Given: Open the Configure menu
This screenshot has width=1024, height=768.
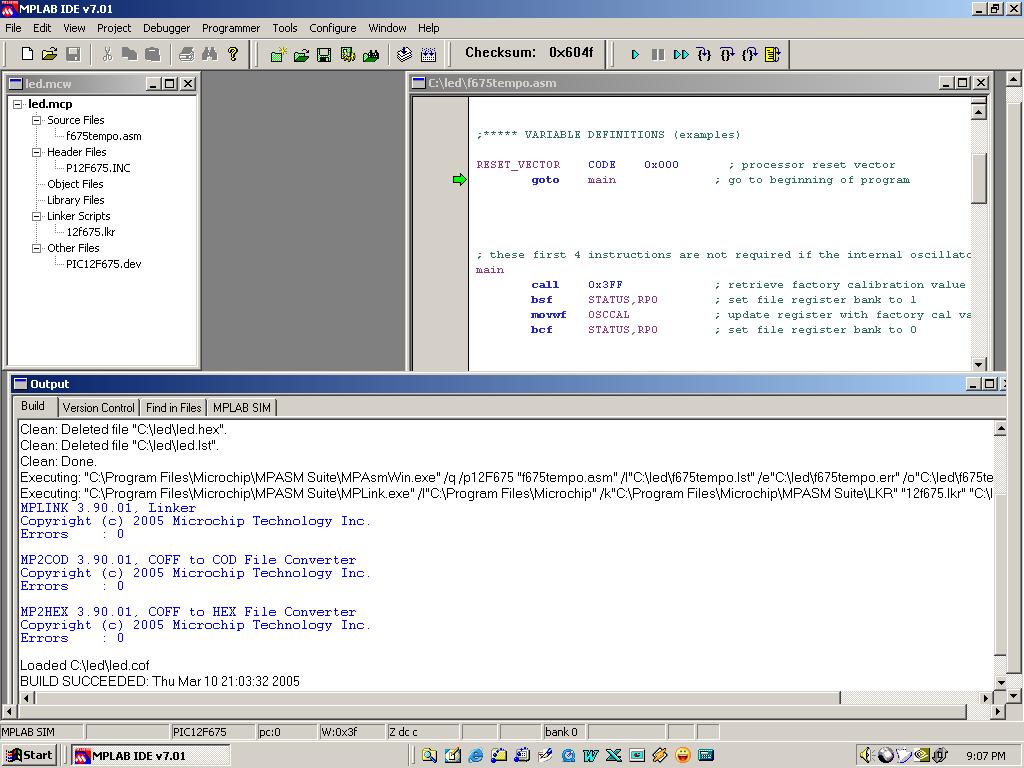Looking at the screenshot, I should coord(332,28).
